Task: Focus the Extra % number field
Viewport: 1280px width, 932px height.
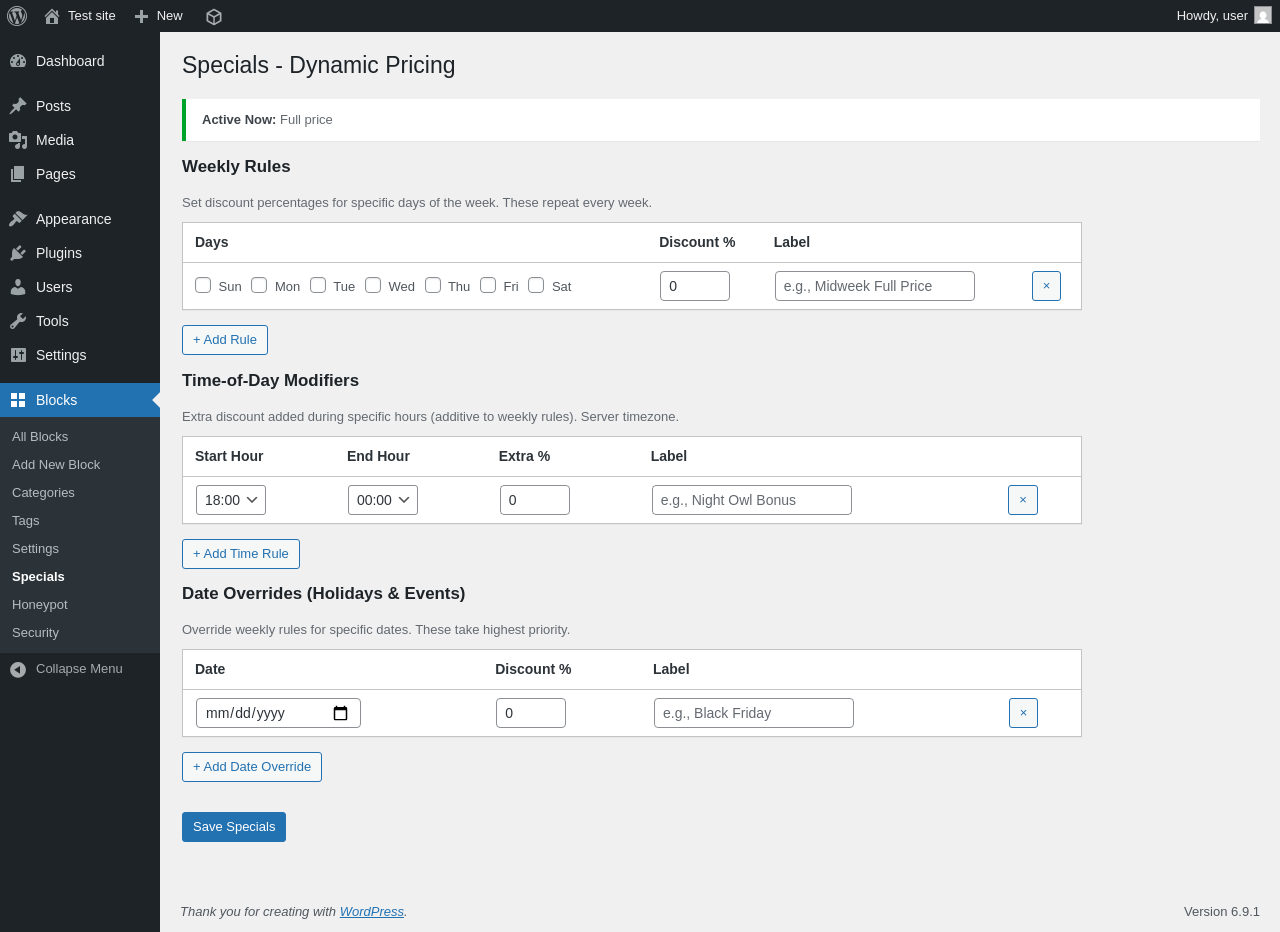Action: click(535, 500)
